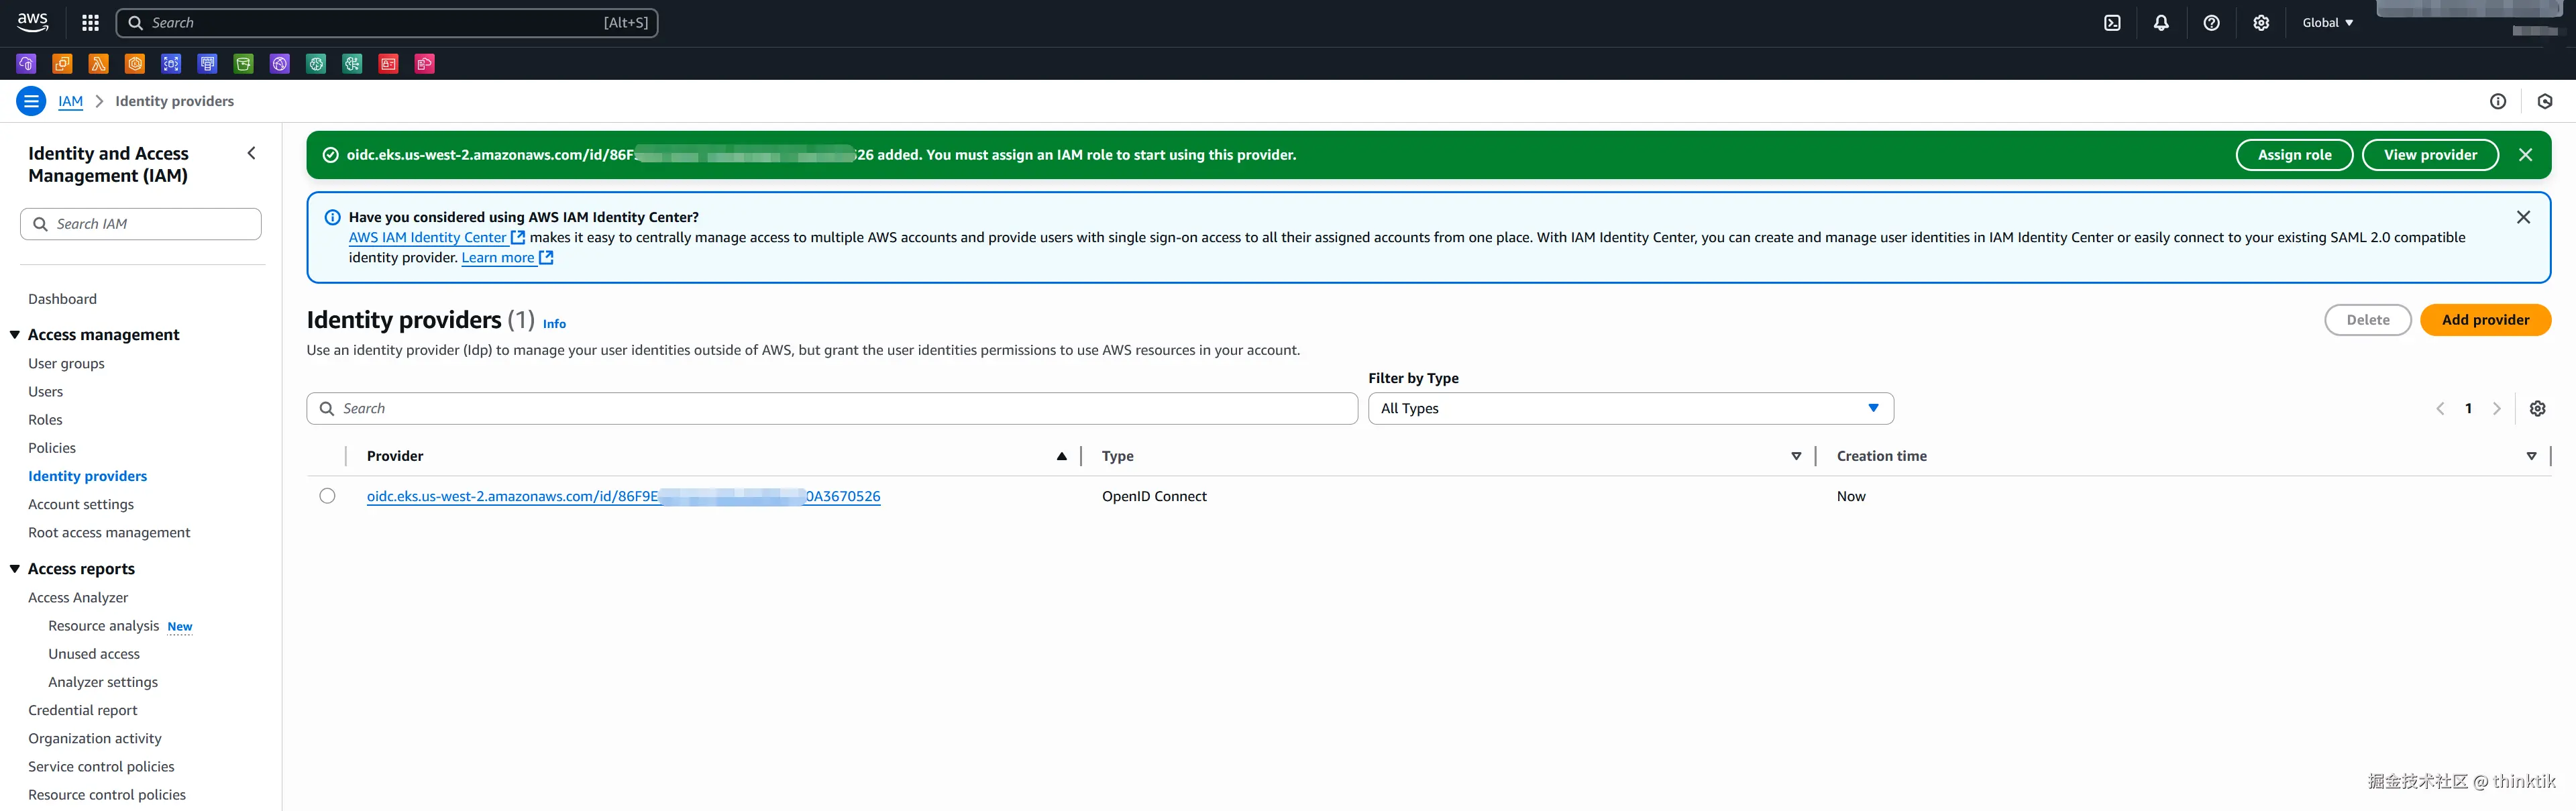Image resolution: width=2576 pixels, height=811 pixels.
Task: Click the Assign role button
Action: pyautogui.click(x=2294, y=155)
